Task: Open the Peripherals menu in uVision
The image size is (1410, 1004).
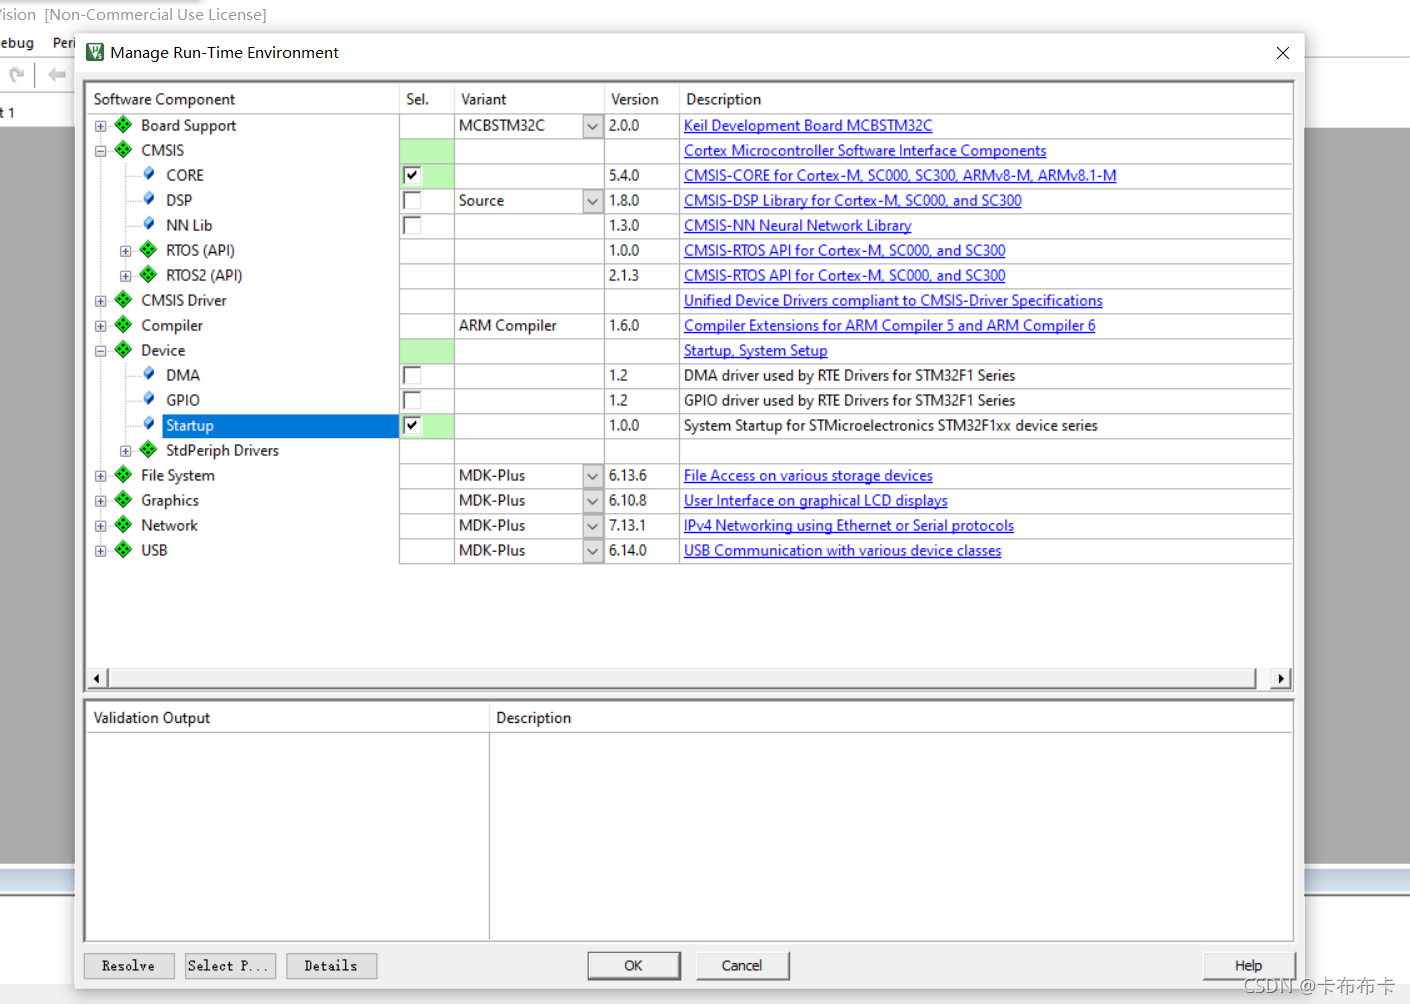Action: click(x=64, y=43)
